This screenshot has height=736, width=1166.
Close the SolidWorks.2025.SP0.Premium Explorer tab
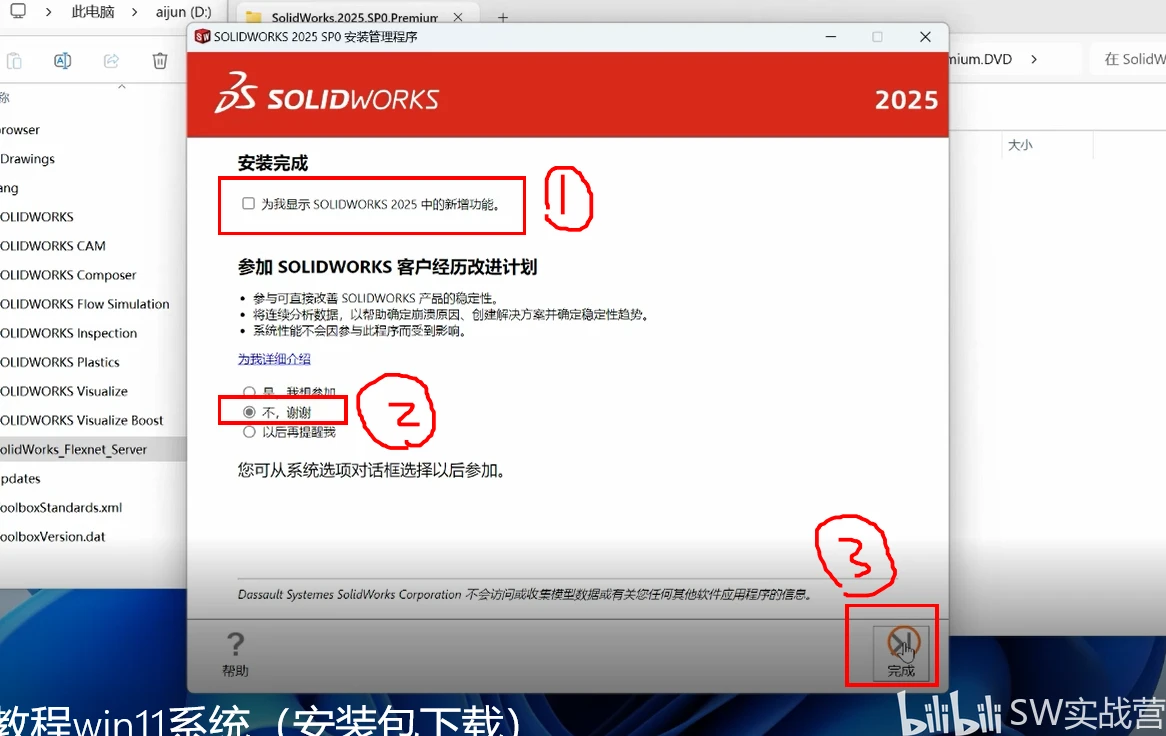click(458, 17)
